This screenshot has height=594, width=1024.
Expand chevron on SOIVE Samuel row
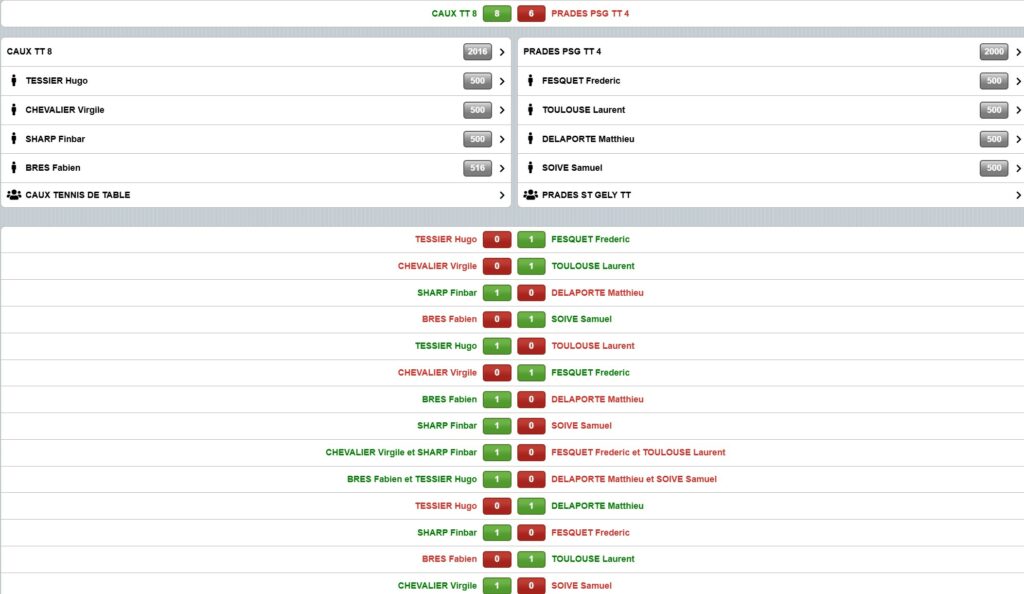(1018, 168)
